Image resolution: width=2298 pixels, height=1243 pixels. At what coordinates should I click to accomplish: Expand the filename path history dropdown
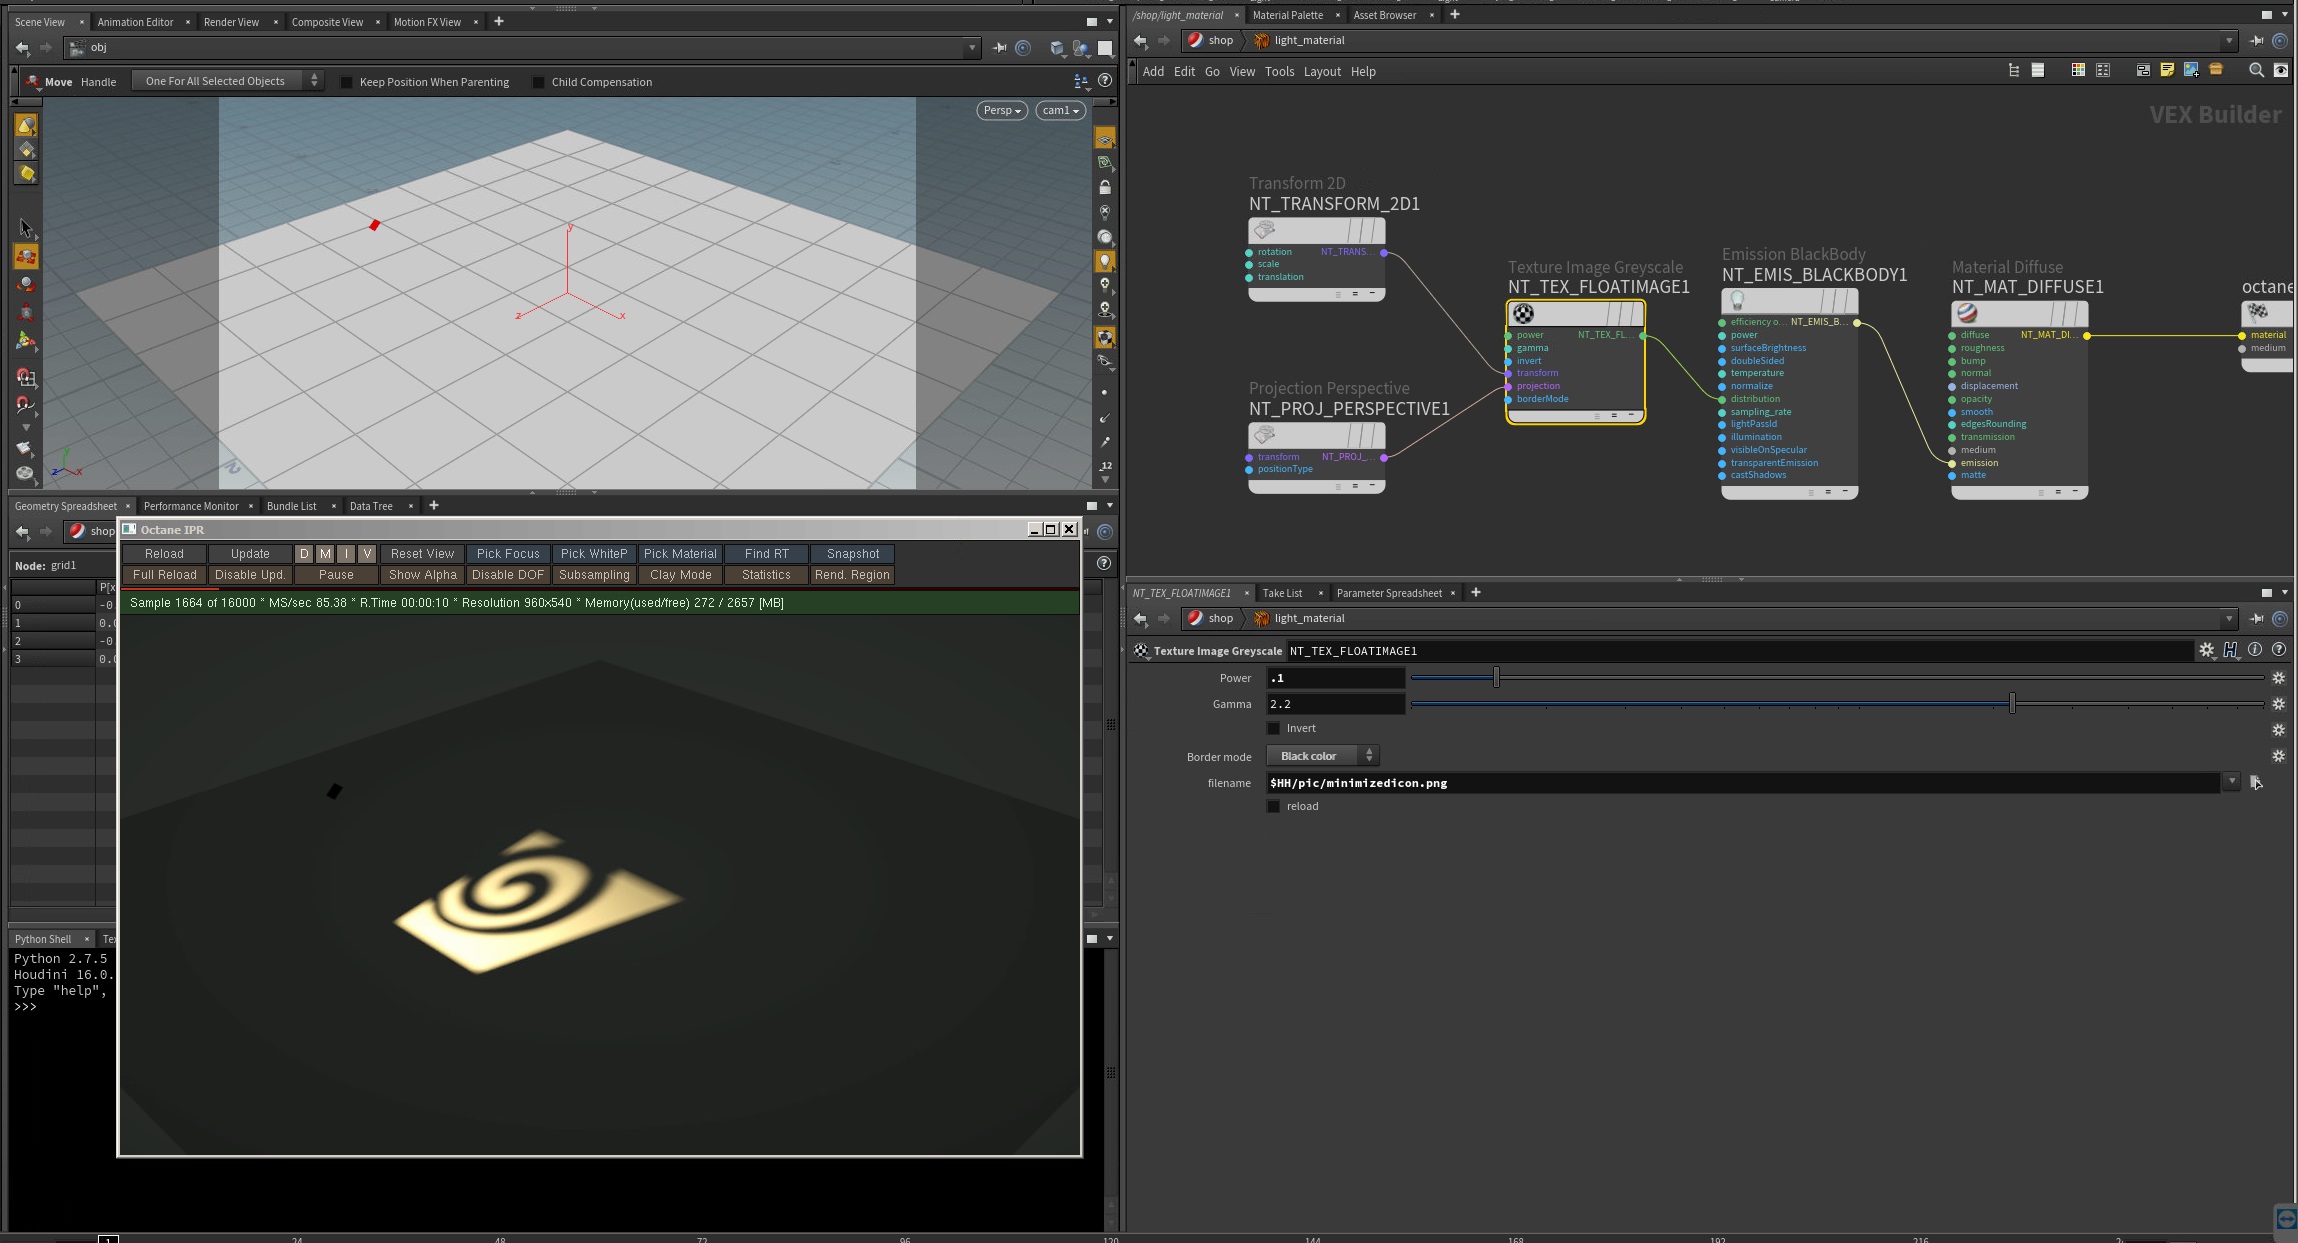tap(2232, 782)
